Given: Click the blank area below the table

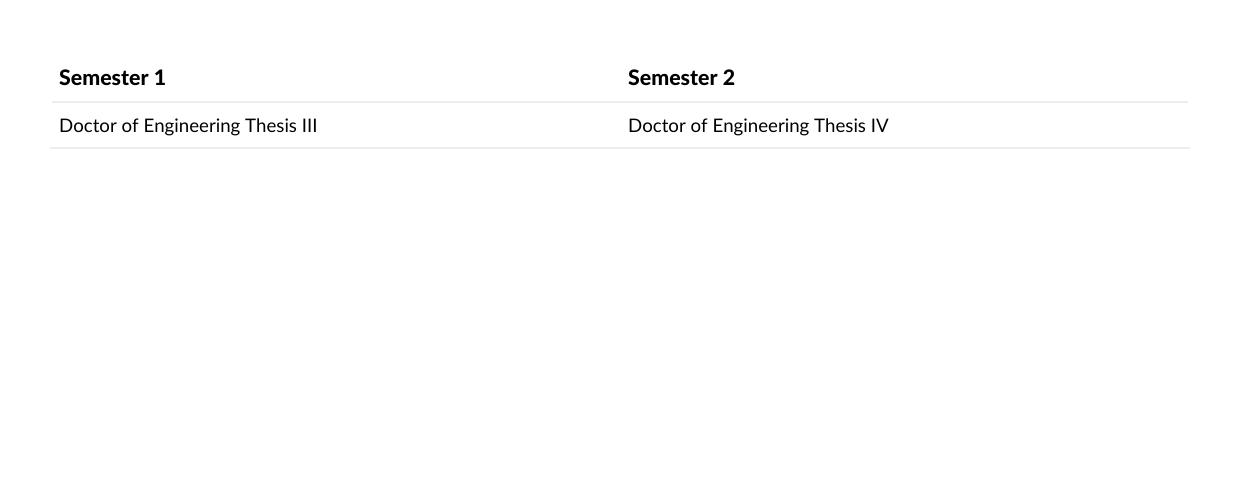Looking at the screenshot, I should [x=620, y=320].
